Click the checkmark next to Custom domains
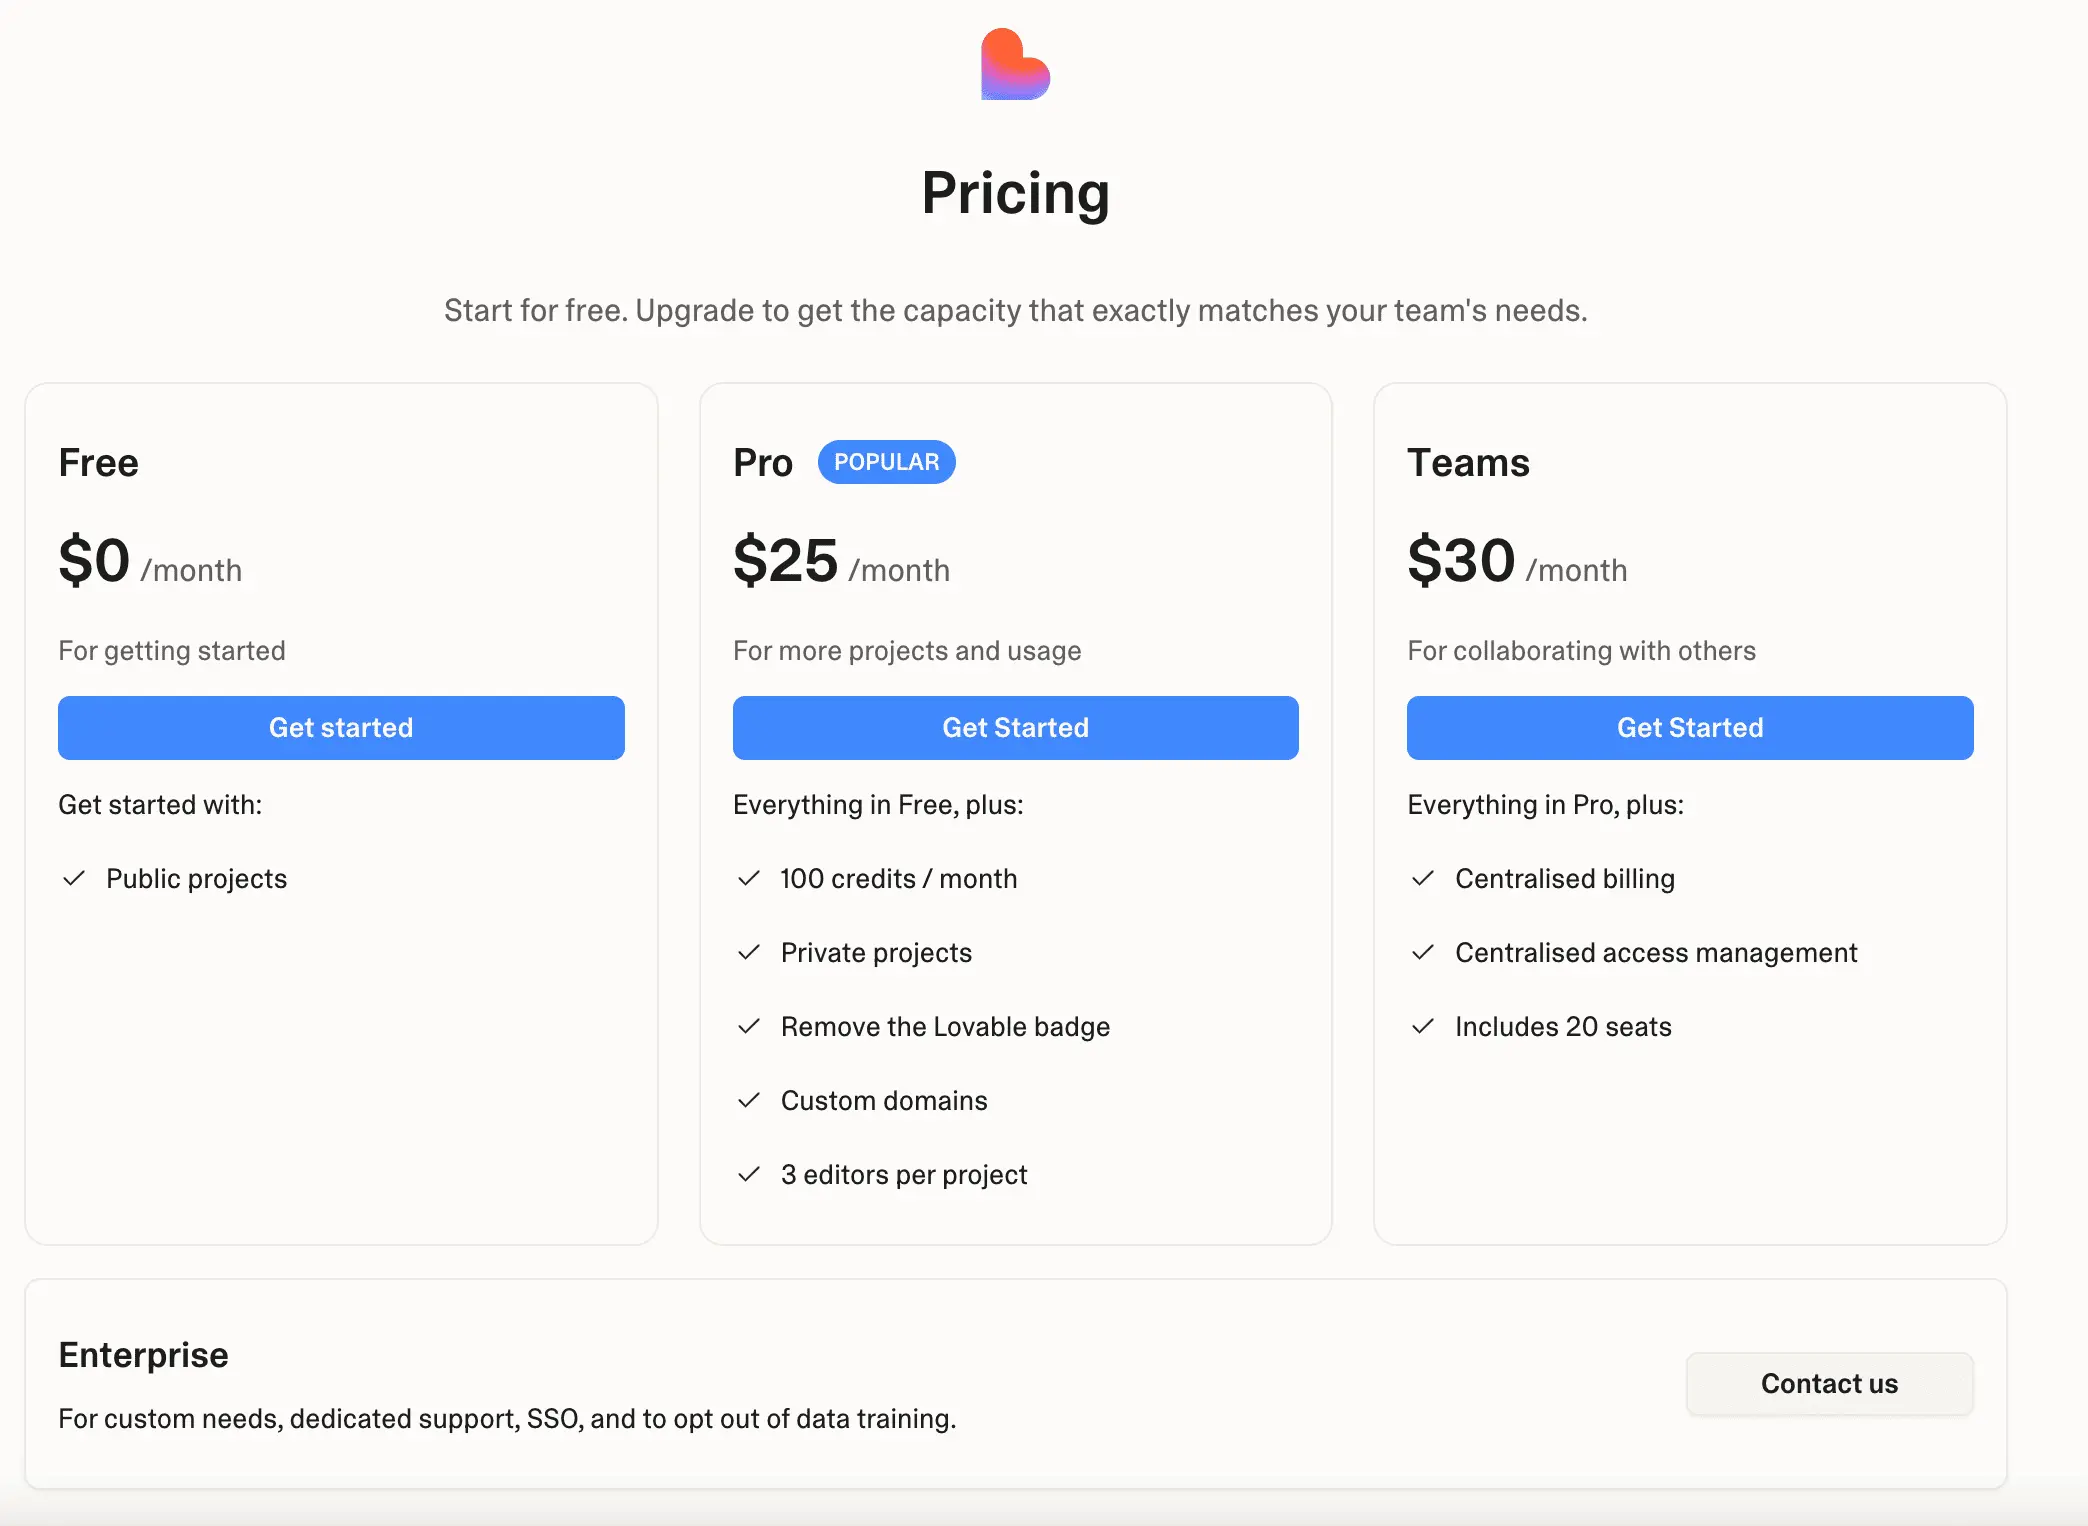 pos(749,1100)
